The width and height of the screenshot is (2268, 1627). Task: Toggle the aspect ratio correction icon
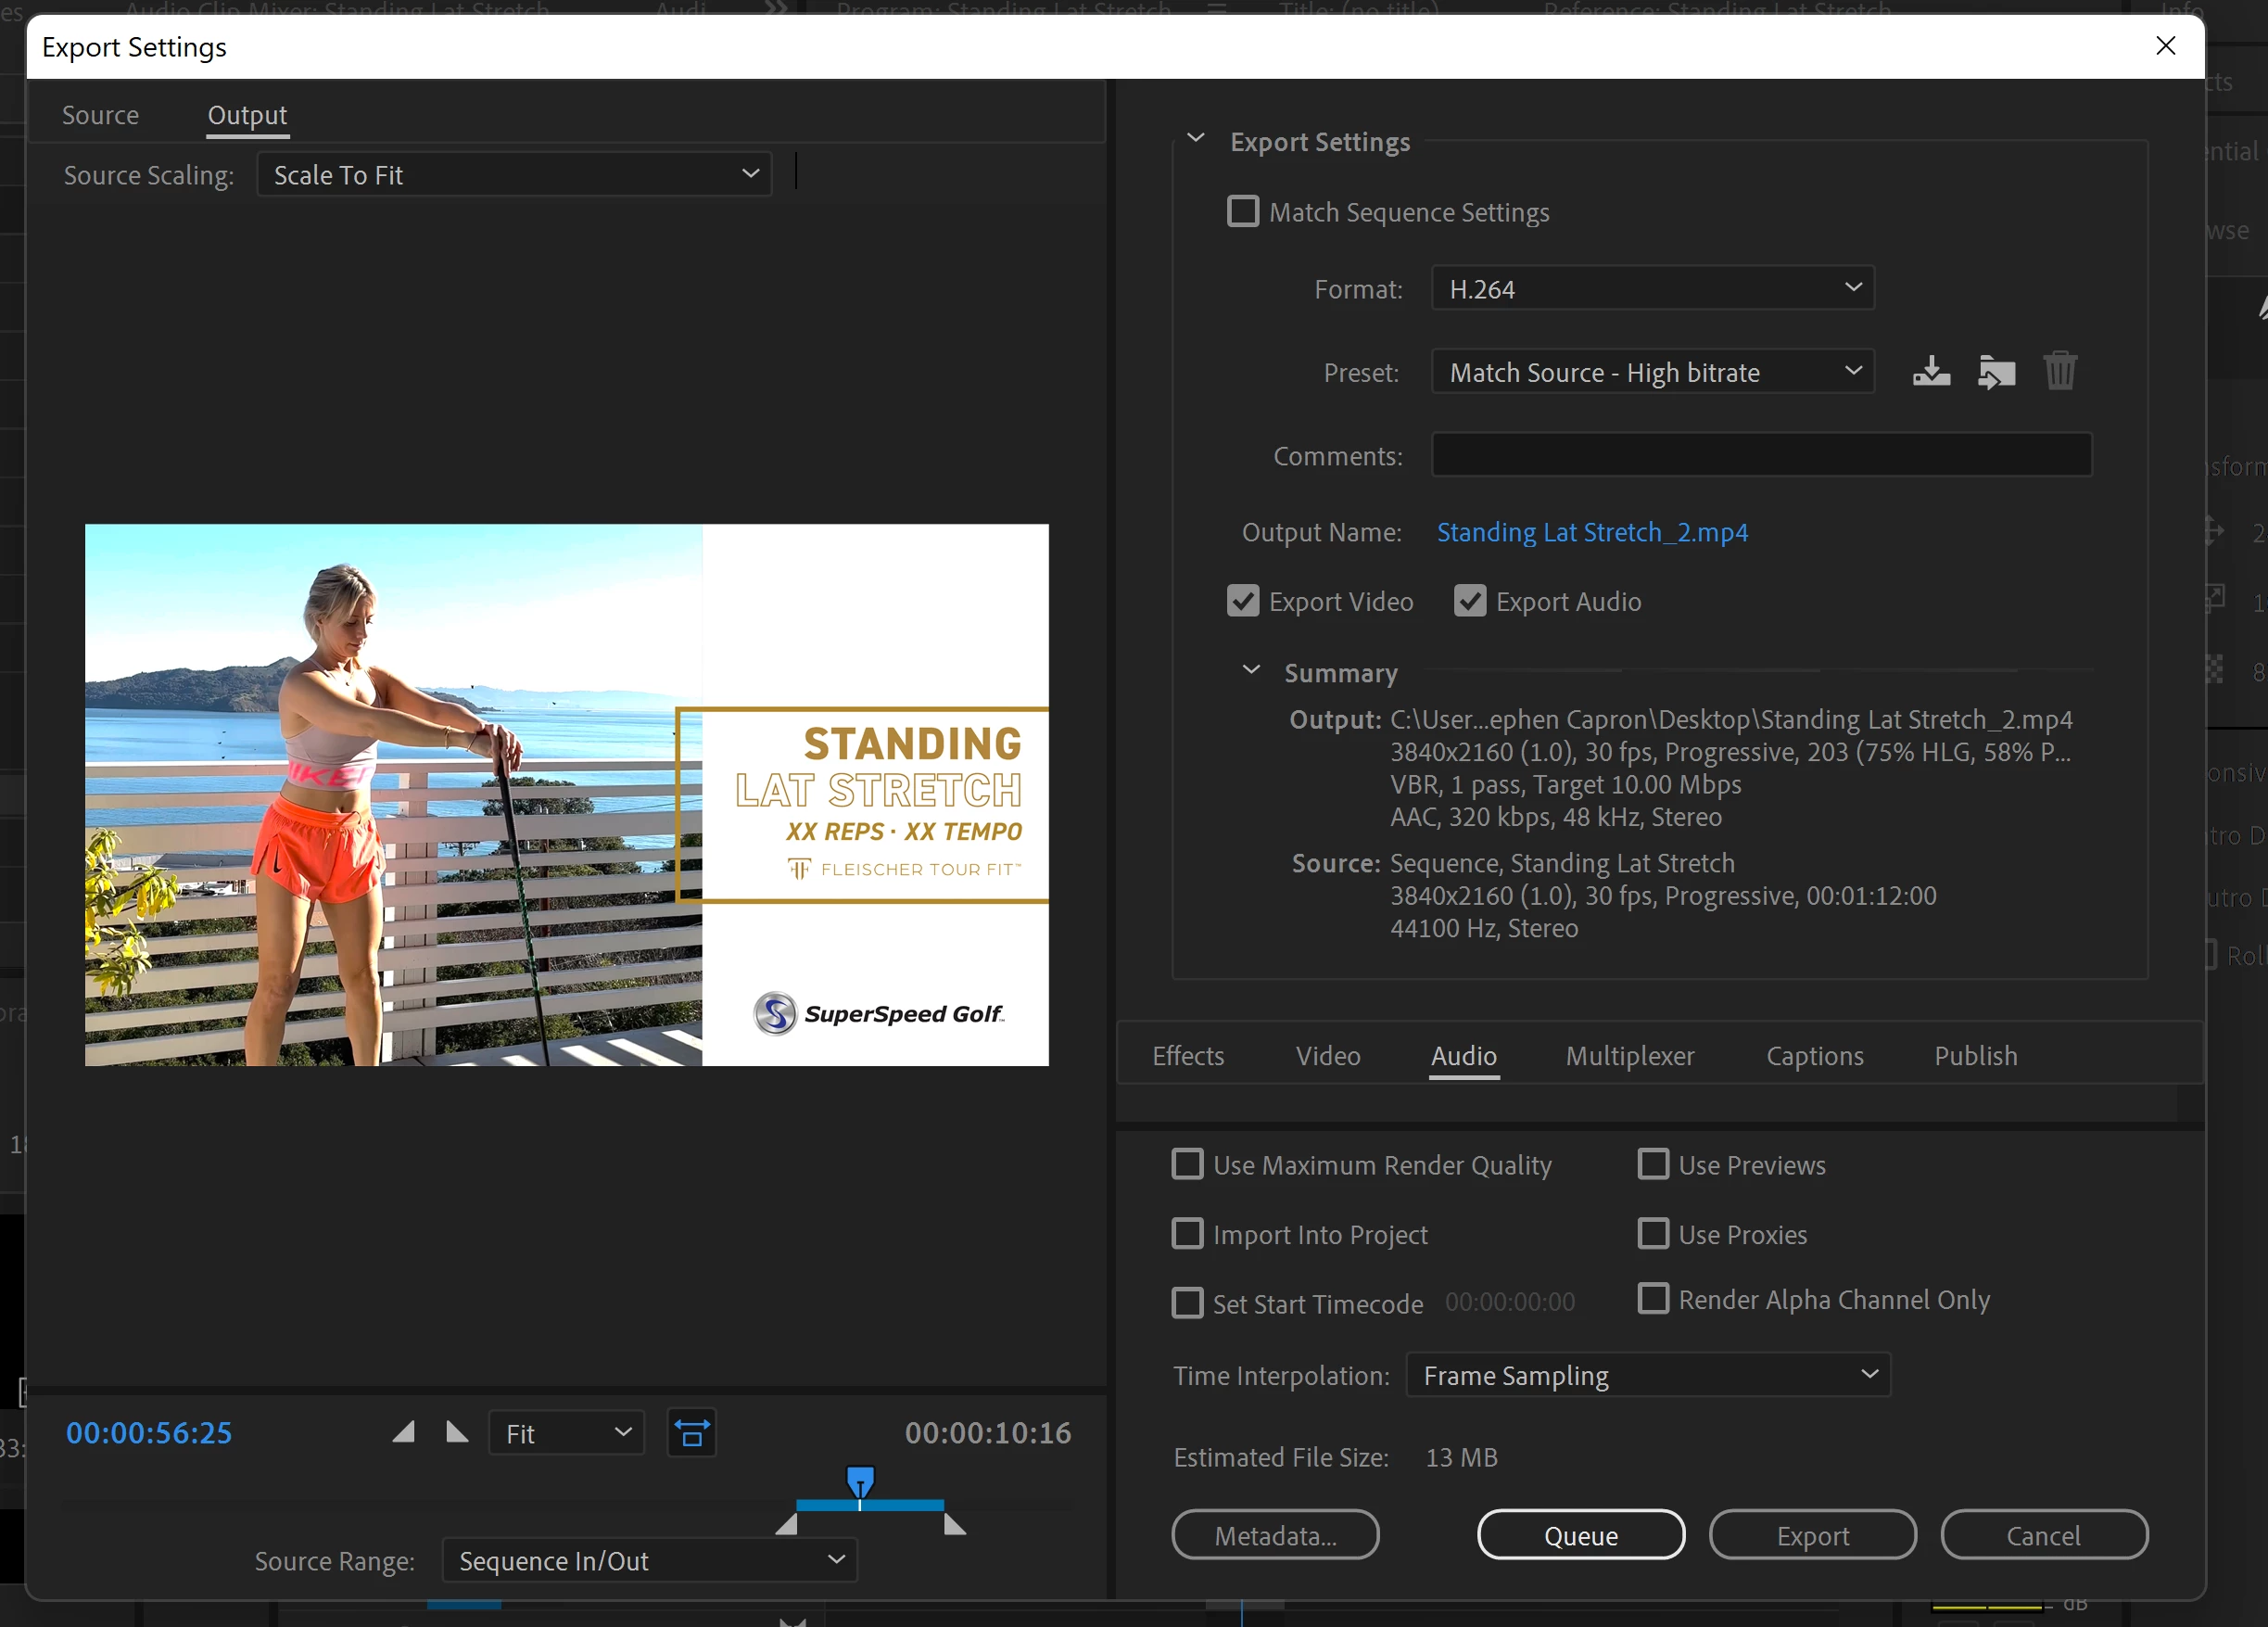691,1432
